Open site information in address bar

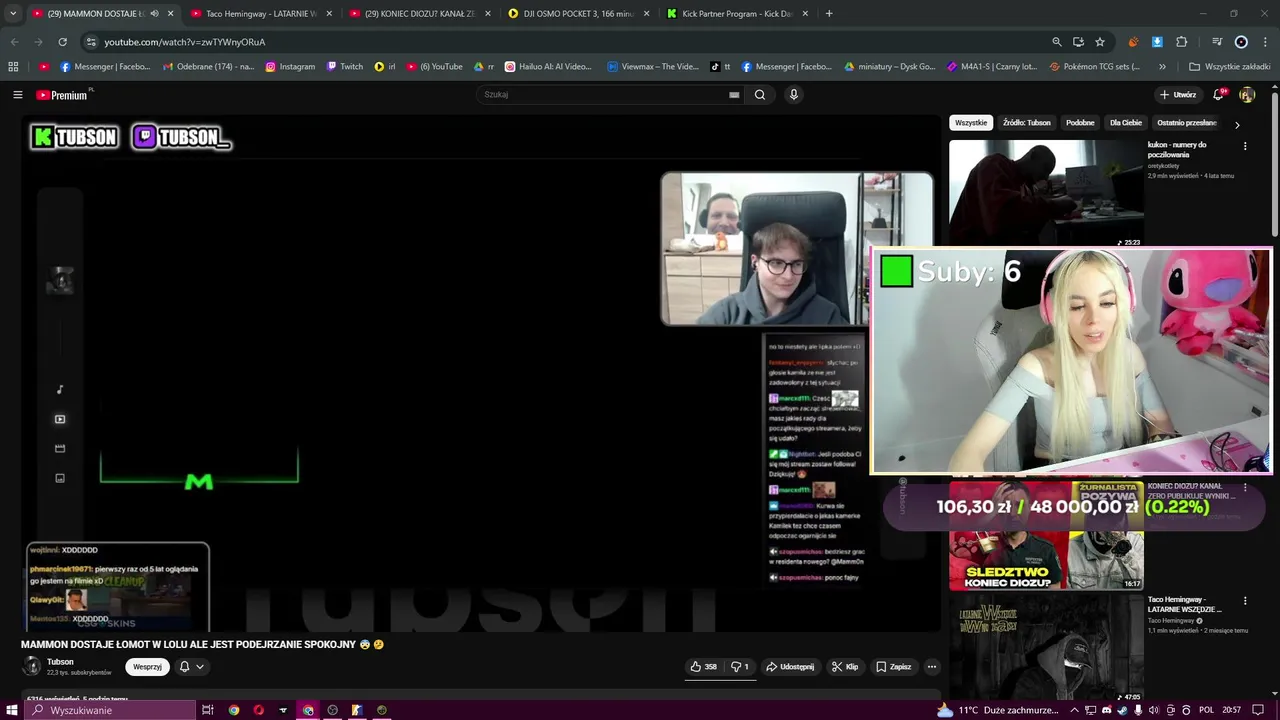91,42
